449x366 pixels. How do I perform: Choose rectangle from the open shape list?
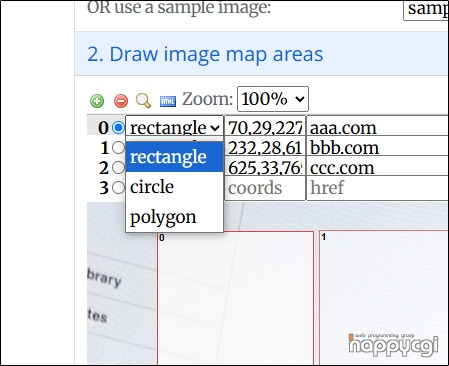(174, 157)
